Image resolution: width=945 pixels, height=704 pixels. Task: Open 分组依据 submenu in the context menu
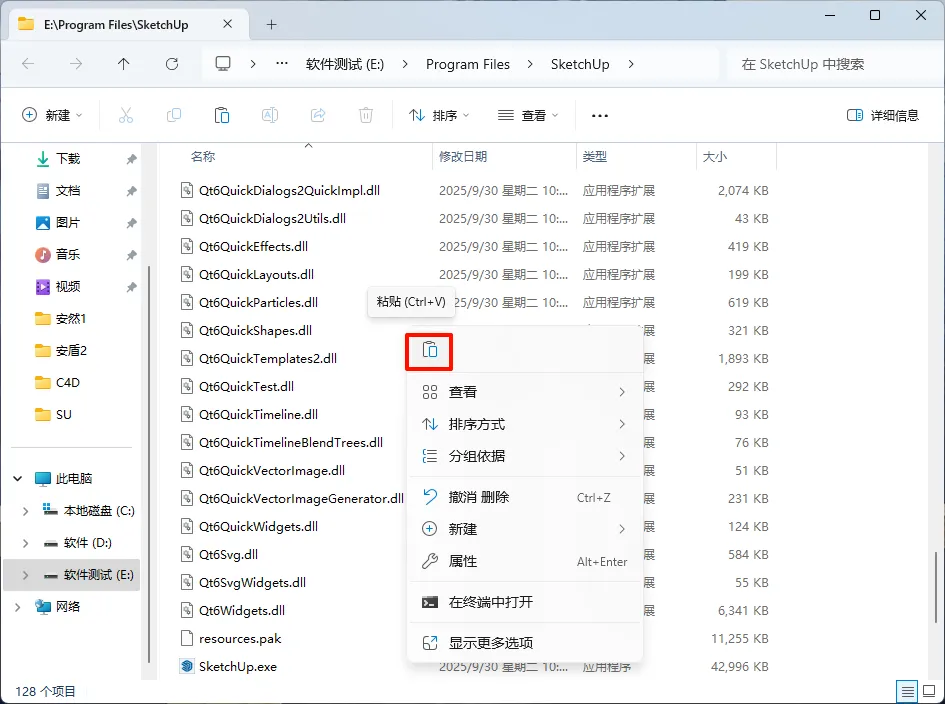(524, 456)
